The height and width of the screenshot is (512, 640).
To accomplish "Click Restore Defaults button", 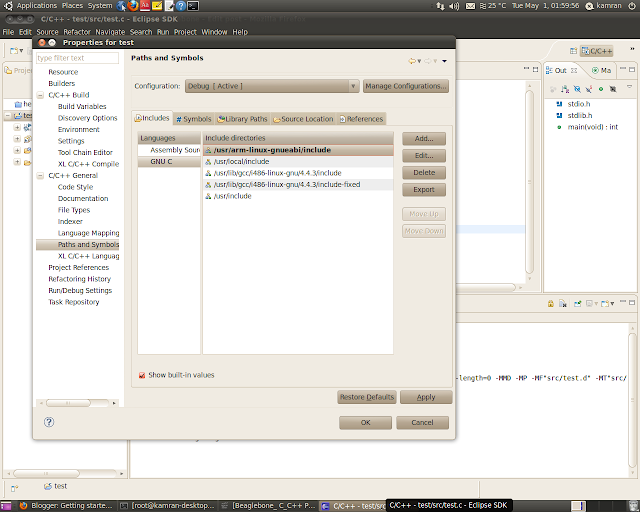I will pyautogui.click(x=367, y=397).
